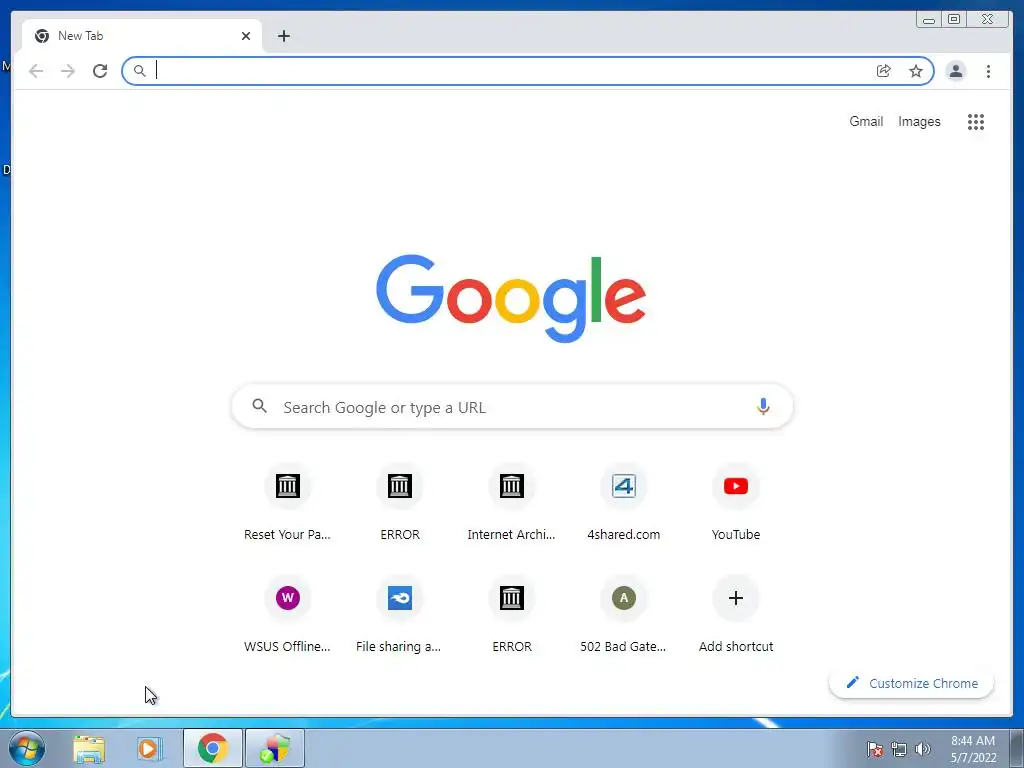
Task: Click the Customize Chrome button
Action: [912, 683]
